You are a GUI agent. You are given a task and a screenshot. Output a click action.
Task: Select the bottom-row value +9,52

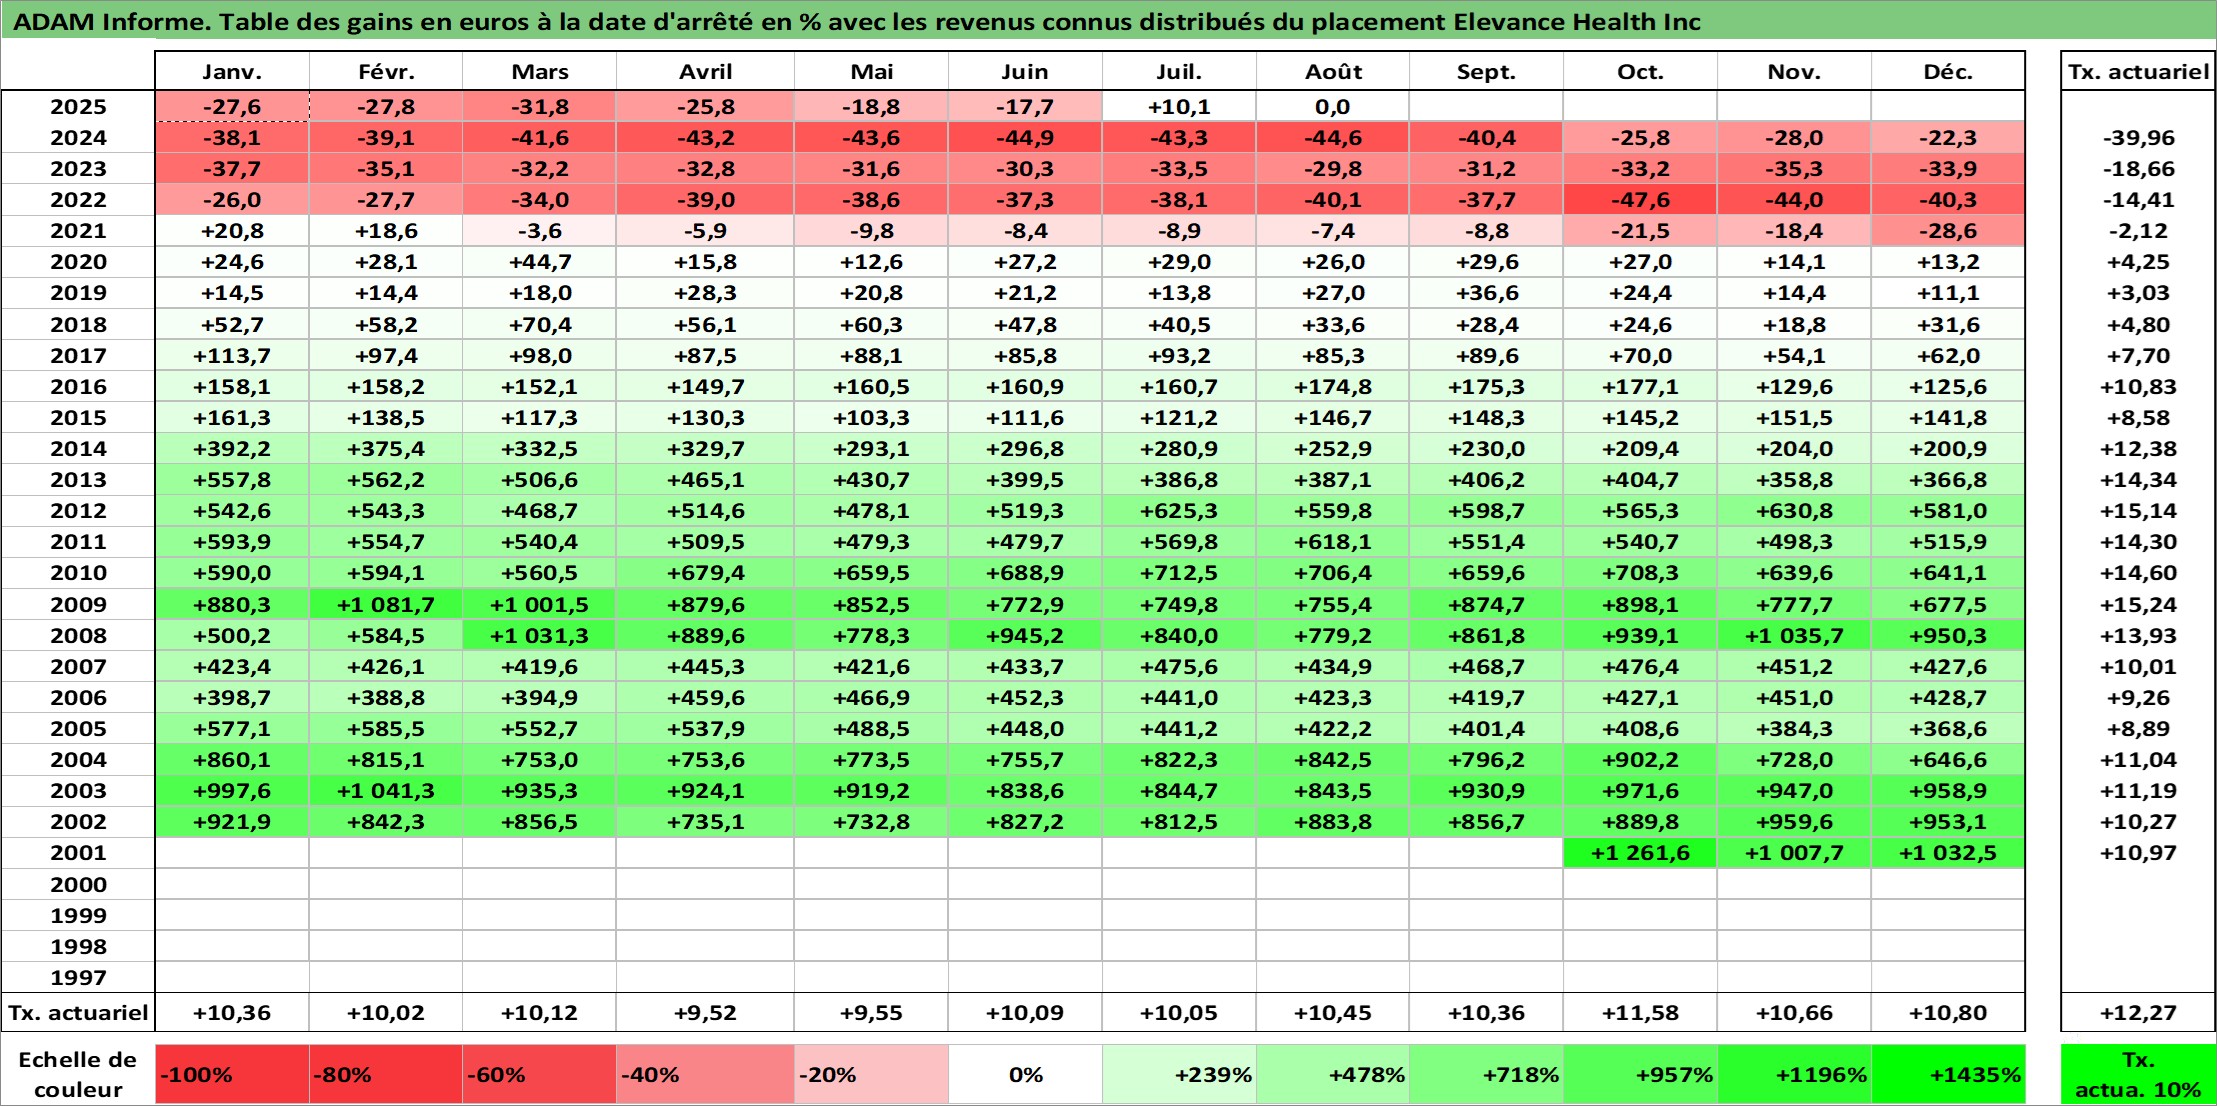click(705, 1012)
